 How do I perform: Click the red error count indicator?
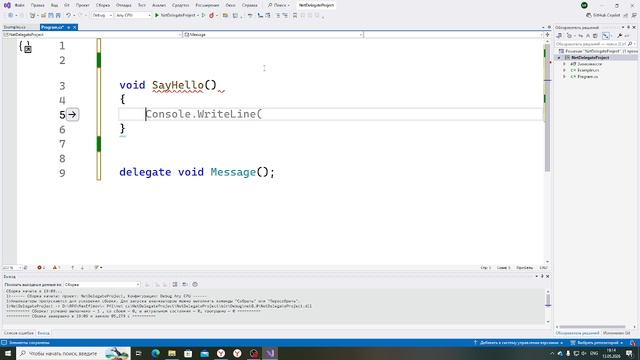pyautogui.click(x=41, y=268)
